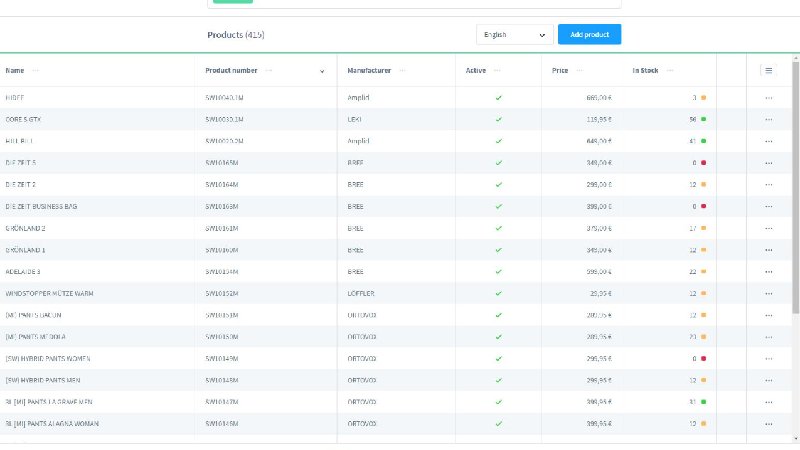Screen dimensions: 800x450
Task: Sort by the Active column header
Action: 476,70
